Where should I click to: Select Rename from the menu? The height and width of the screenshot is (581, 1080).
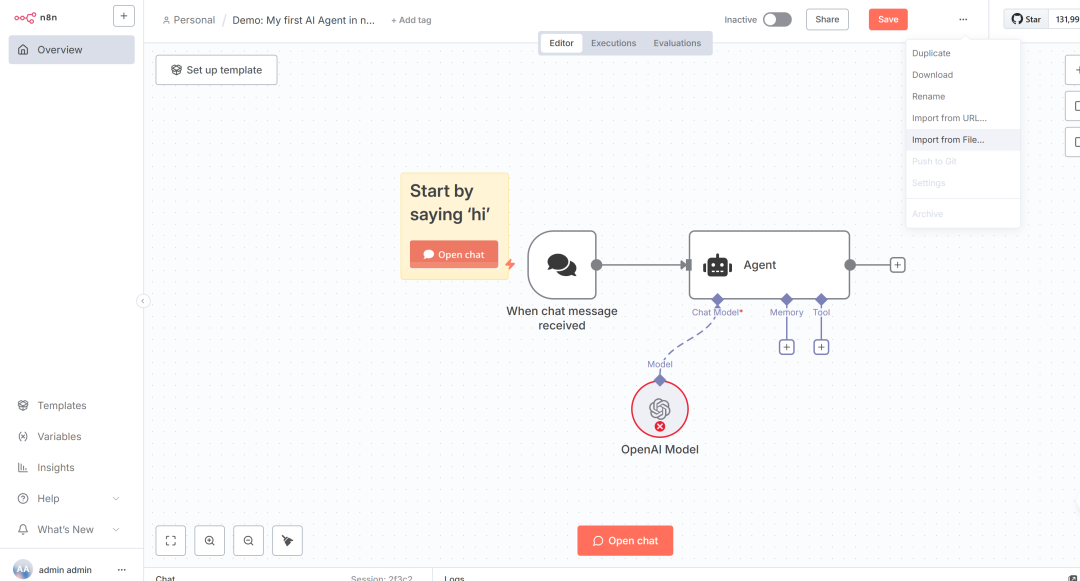(963, 96)
